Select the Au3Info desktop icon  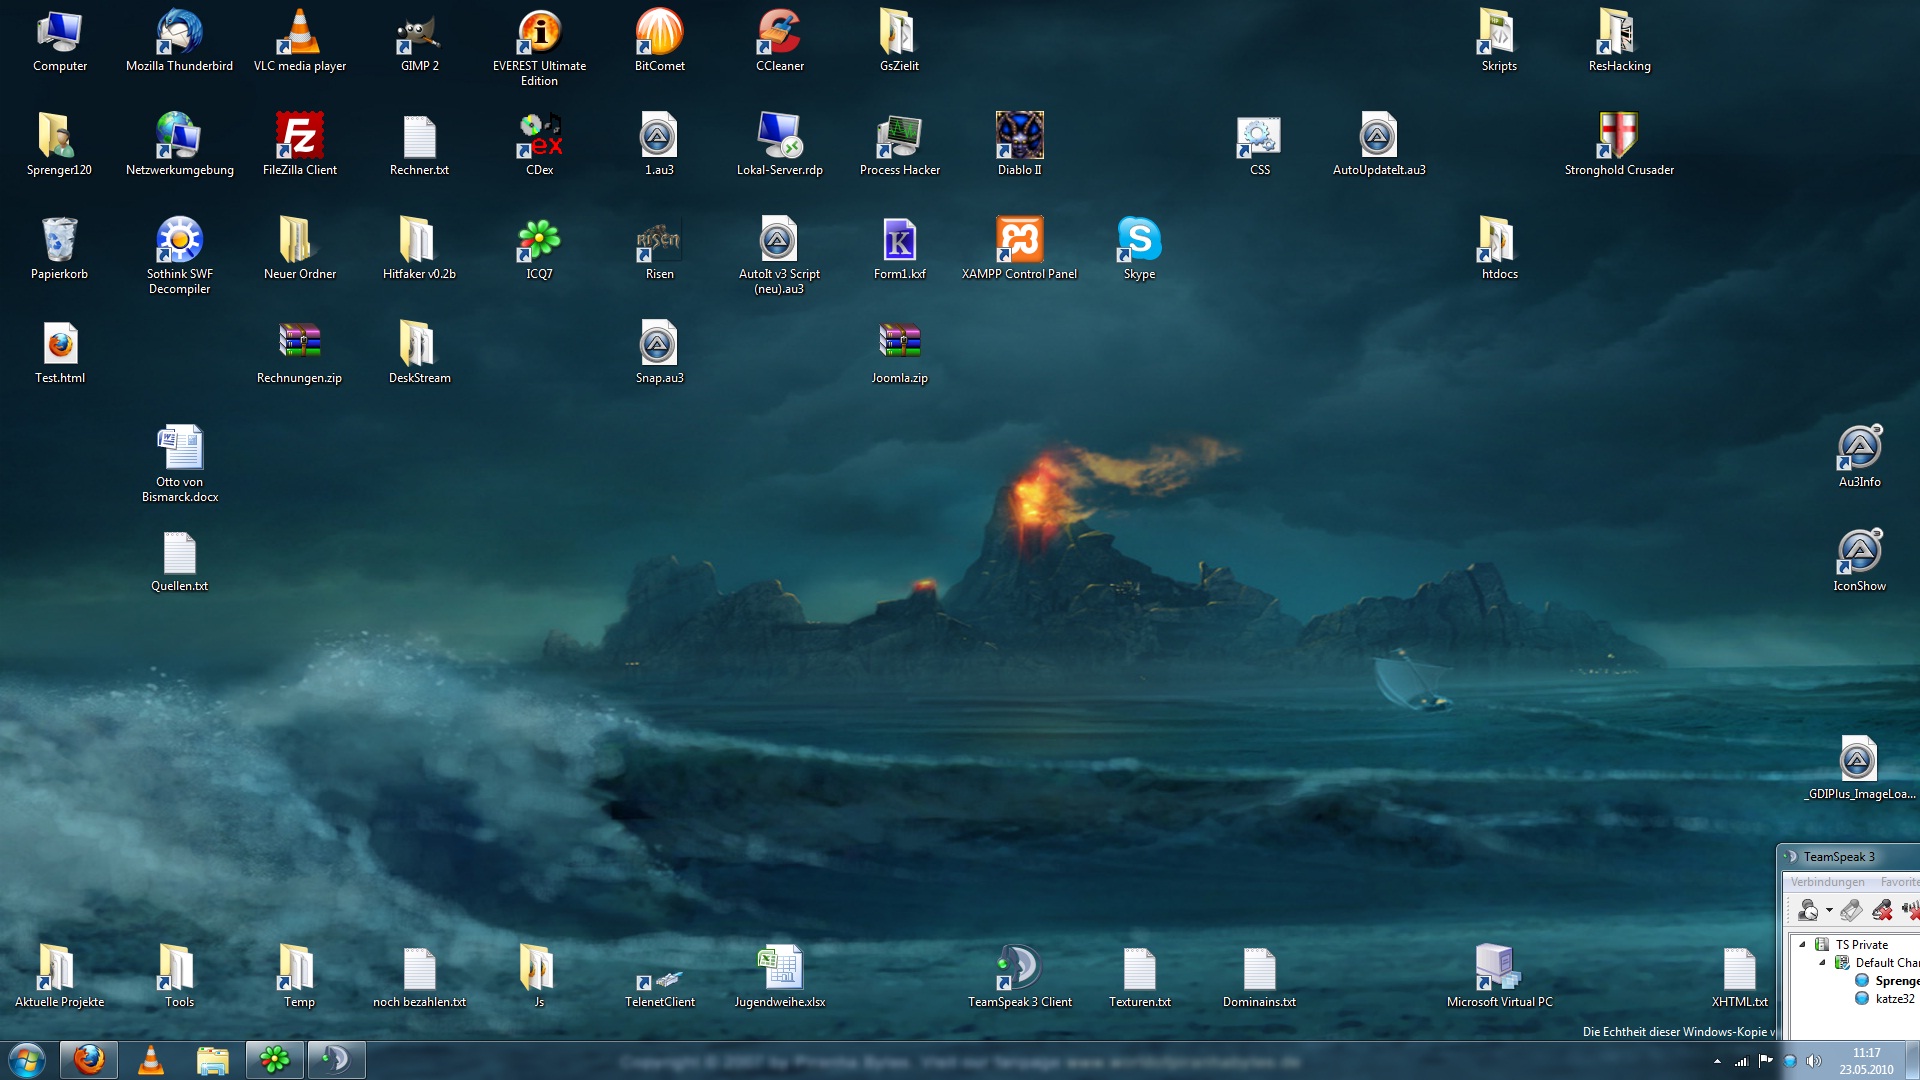click(1859, 449)
